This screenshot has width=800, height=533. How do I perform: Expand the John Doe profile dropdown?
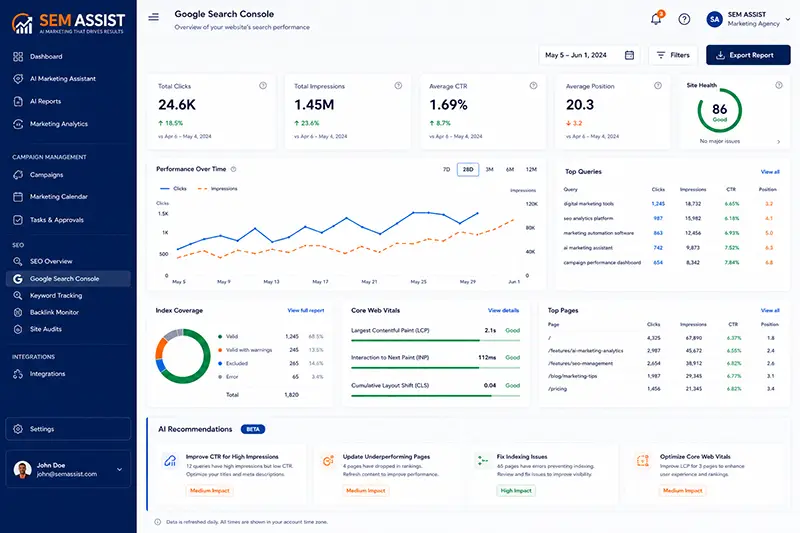(x=119, y=469)
